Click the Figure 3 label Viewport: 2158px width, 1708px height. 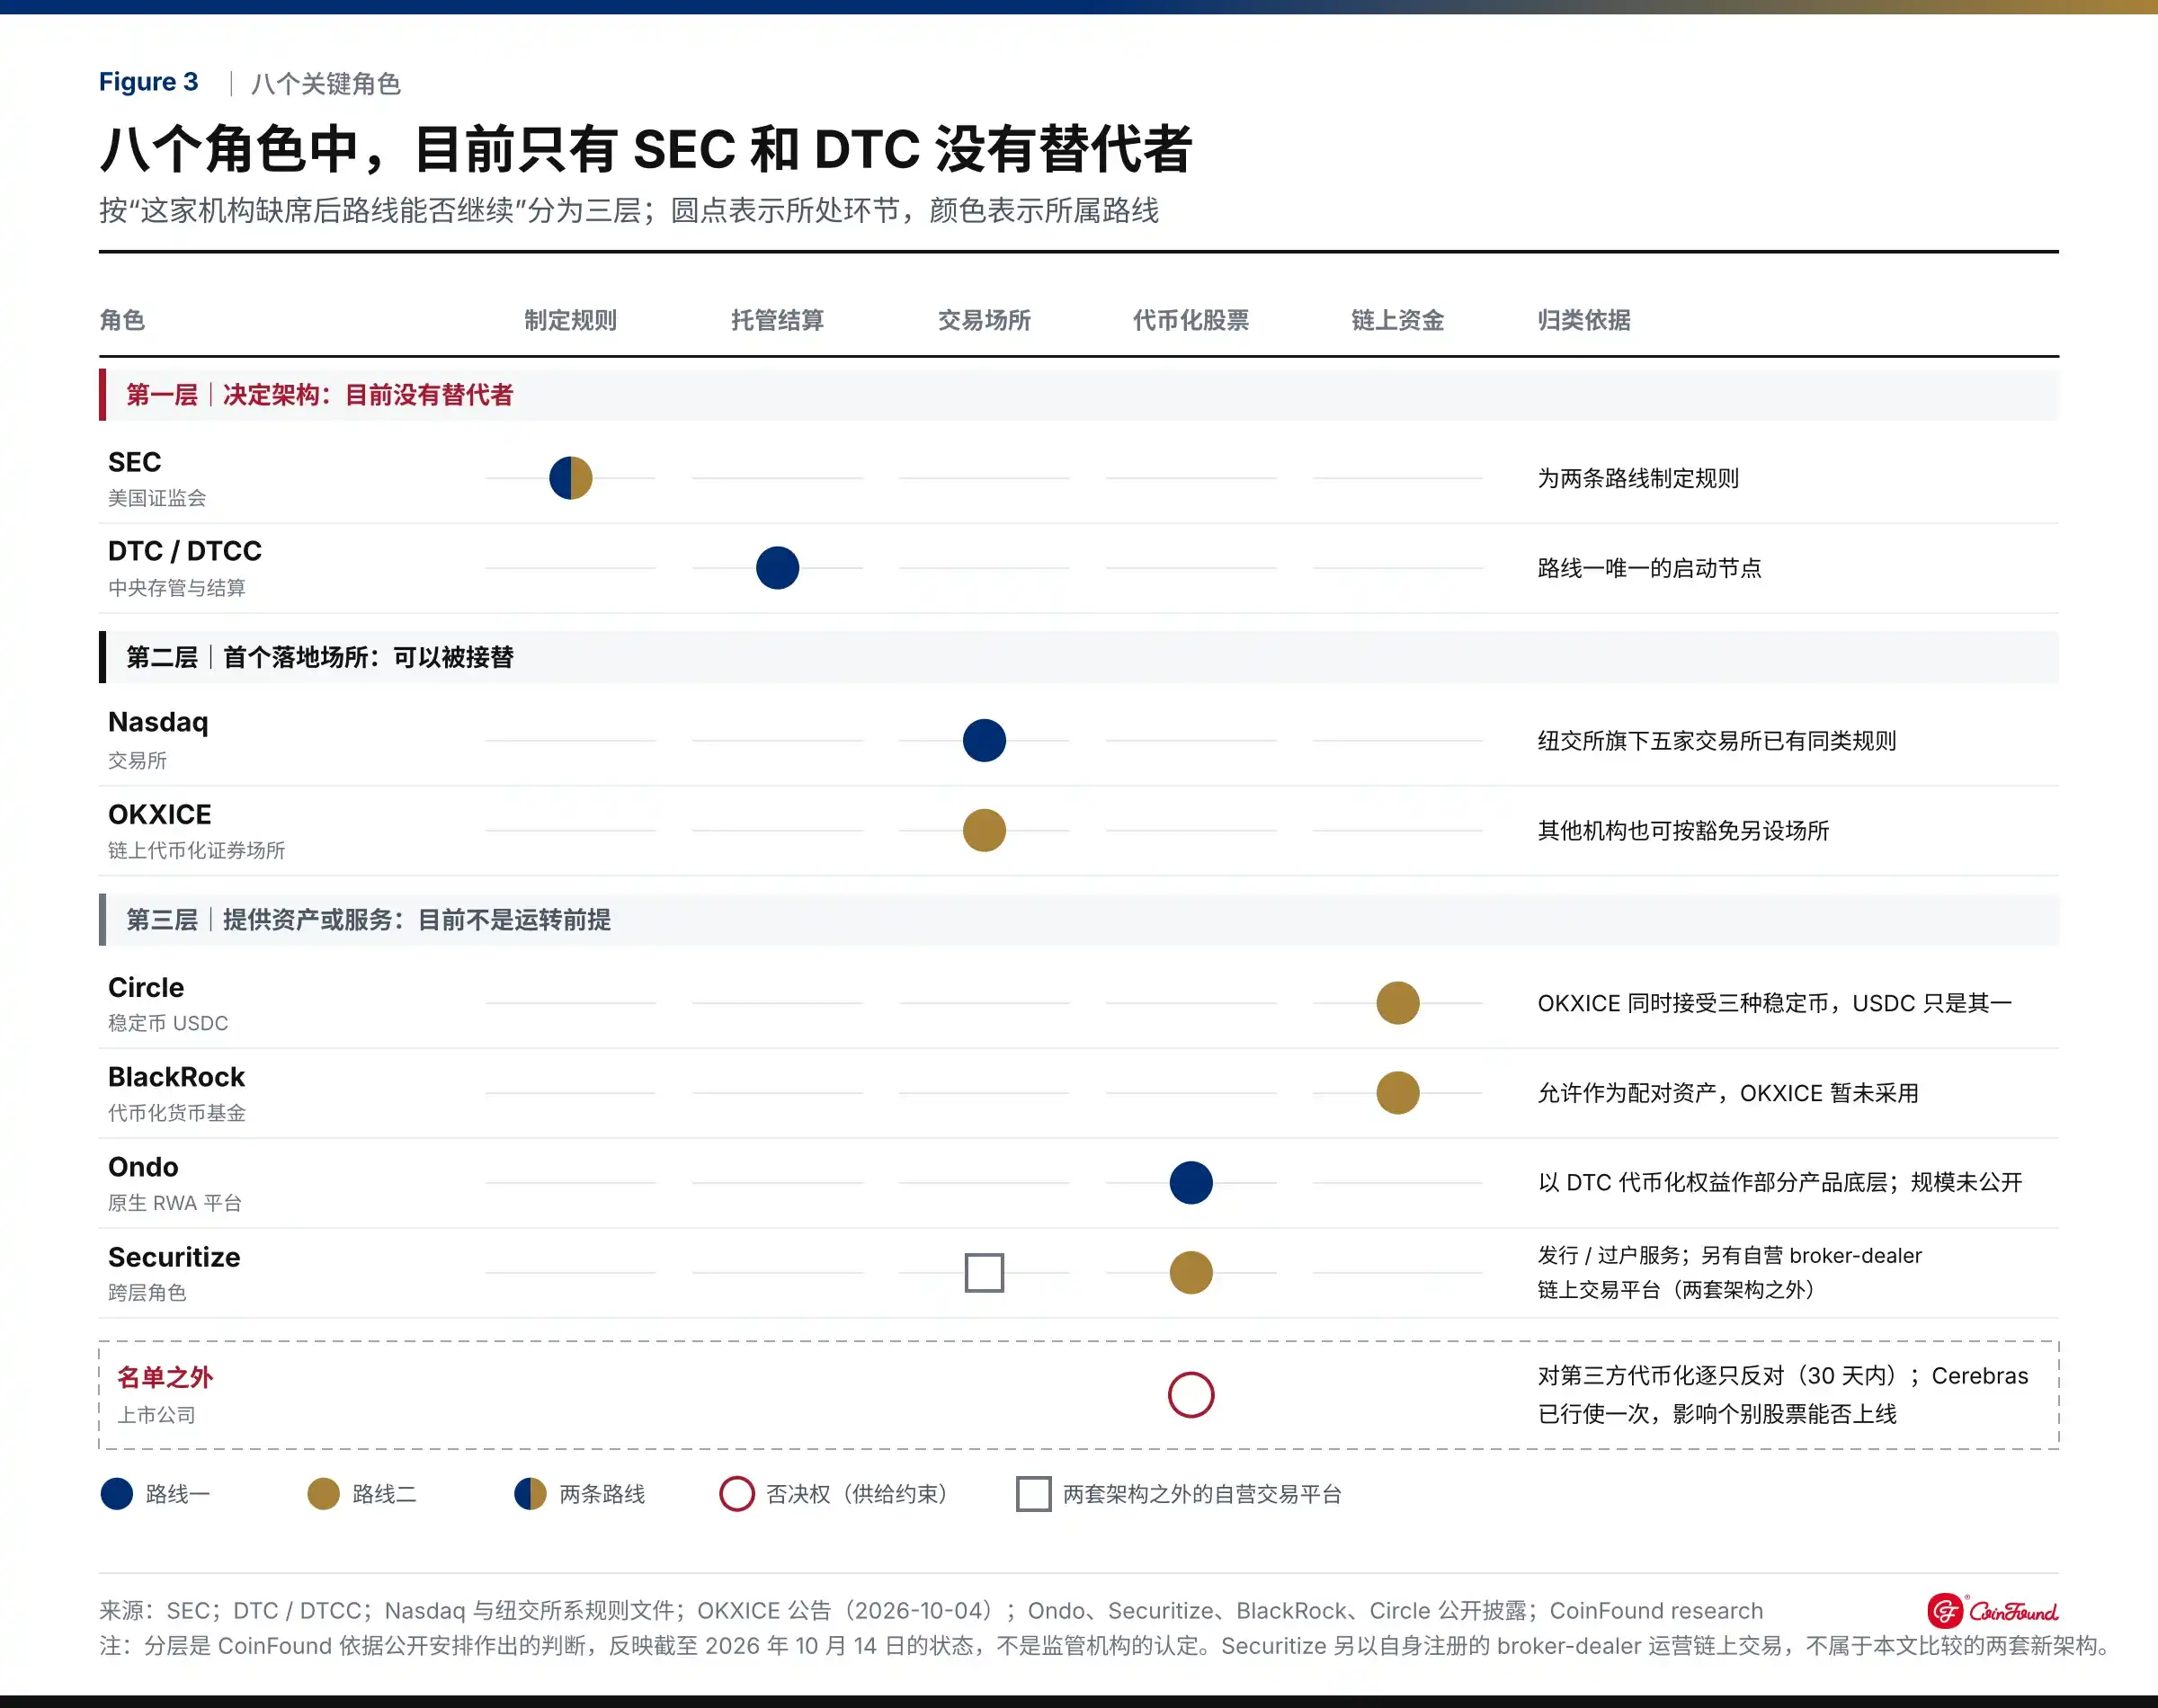tap(148, 82)
